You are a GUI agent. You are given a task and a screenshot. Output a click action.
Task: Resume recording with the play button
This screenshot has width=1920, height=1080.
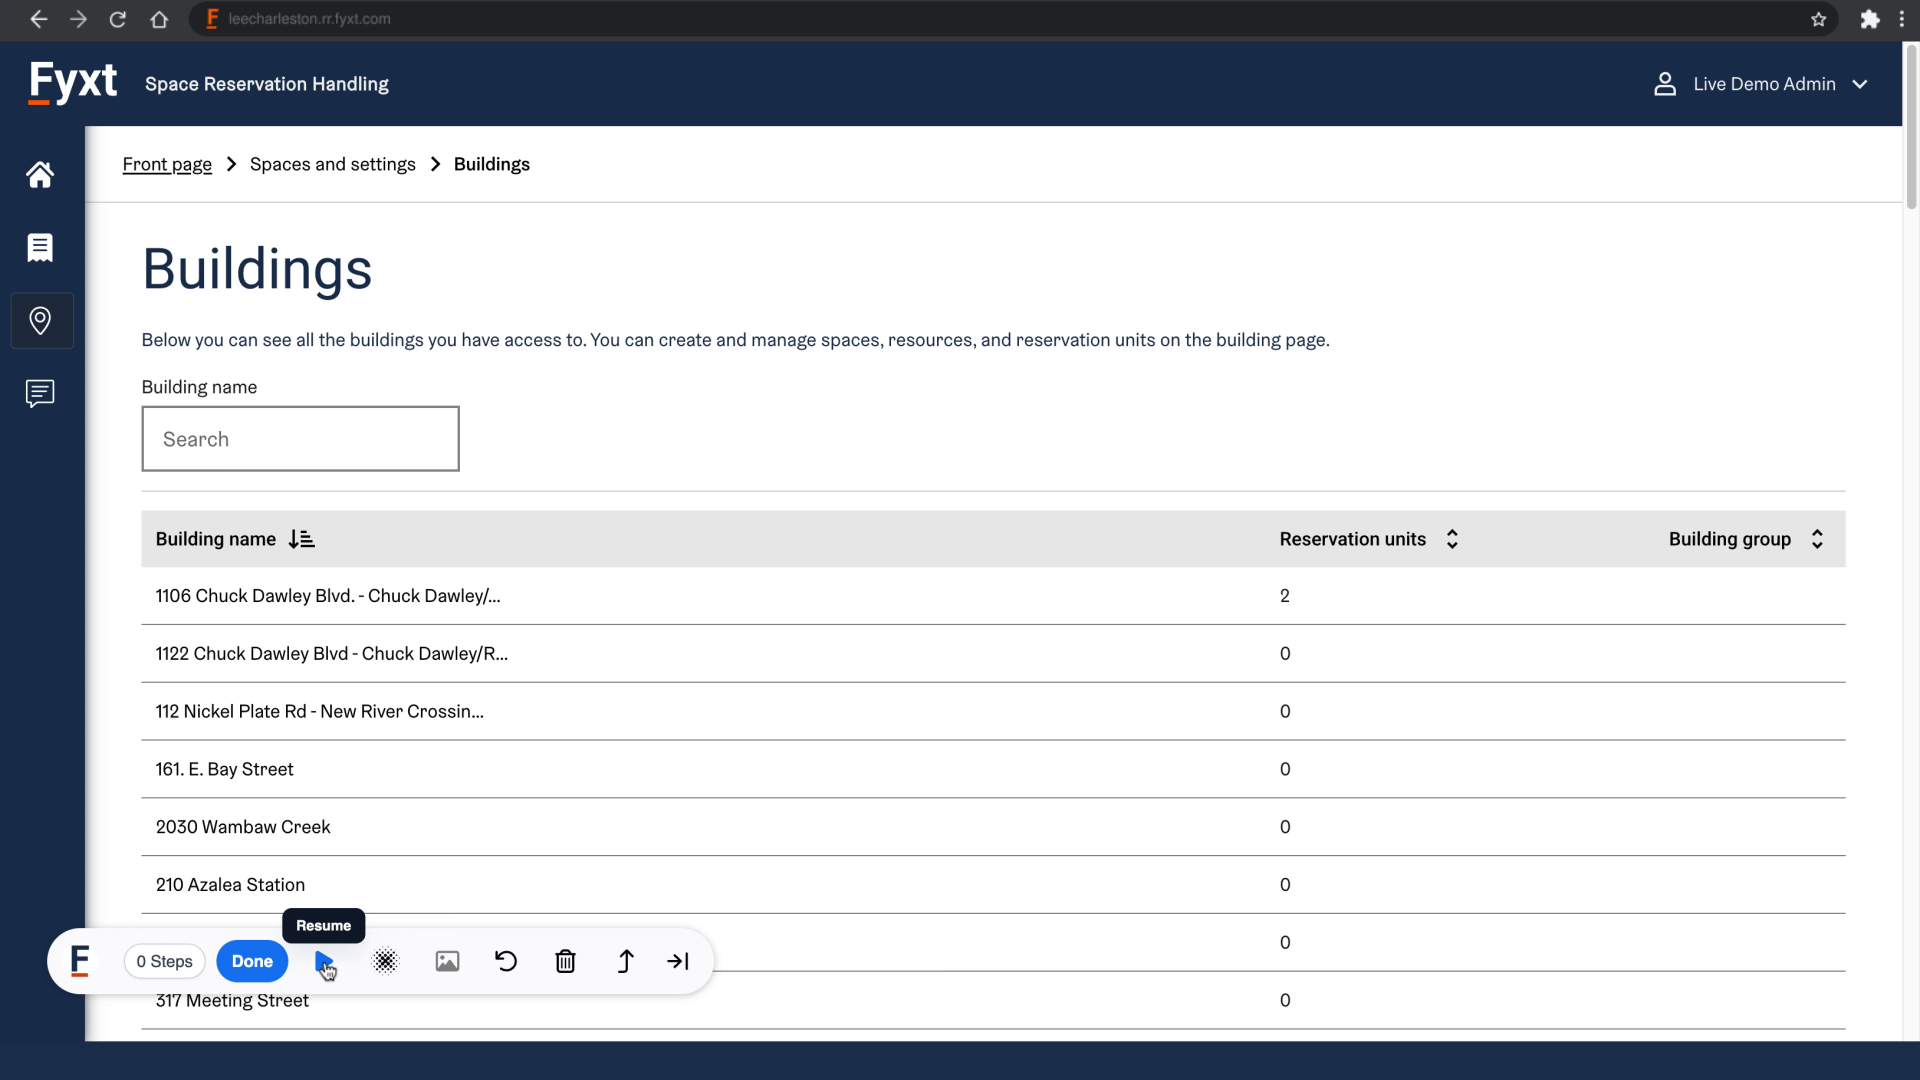[x=323, y=961]
